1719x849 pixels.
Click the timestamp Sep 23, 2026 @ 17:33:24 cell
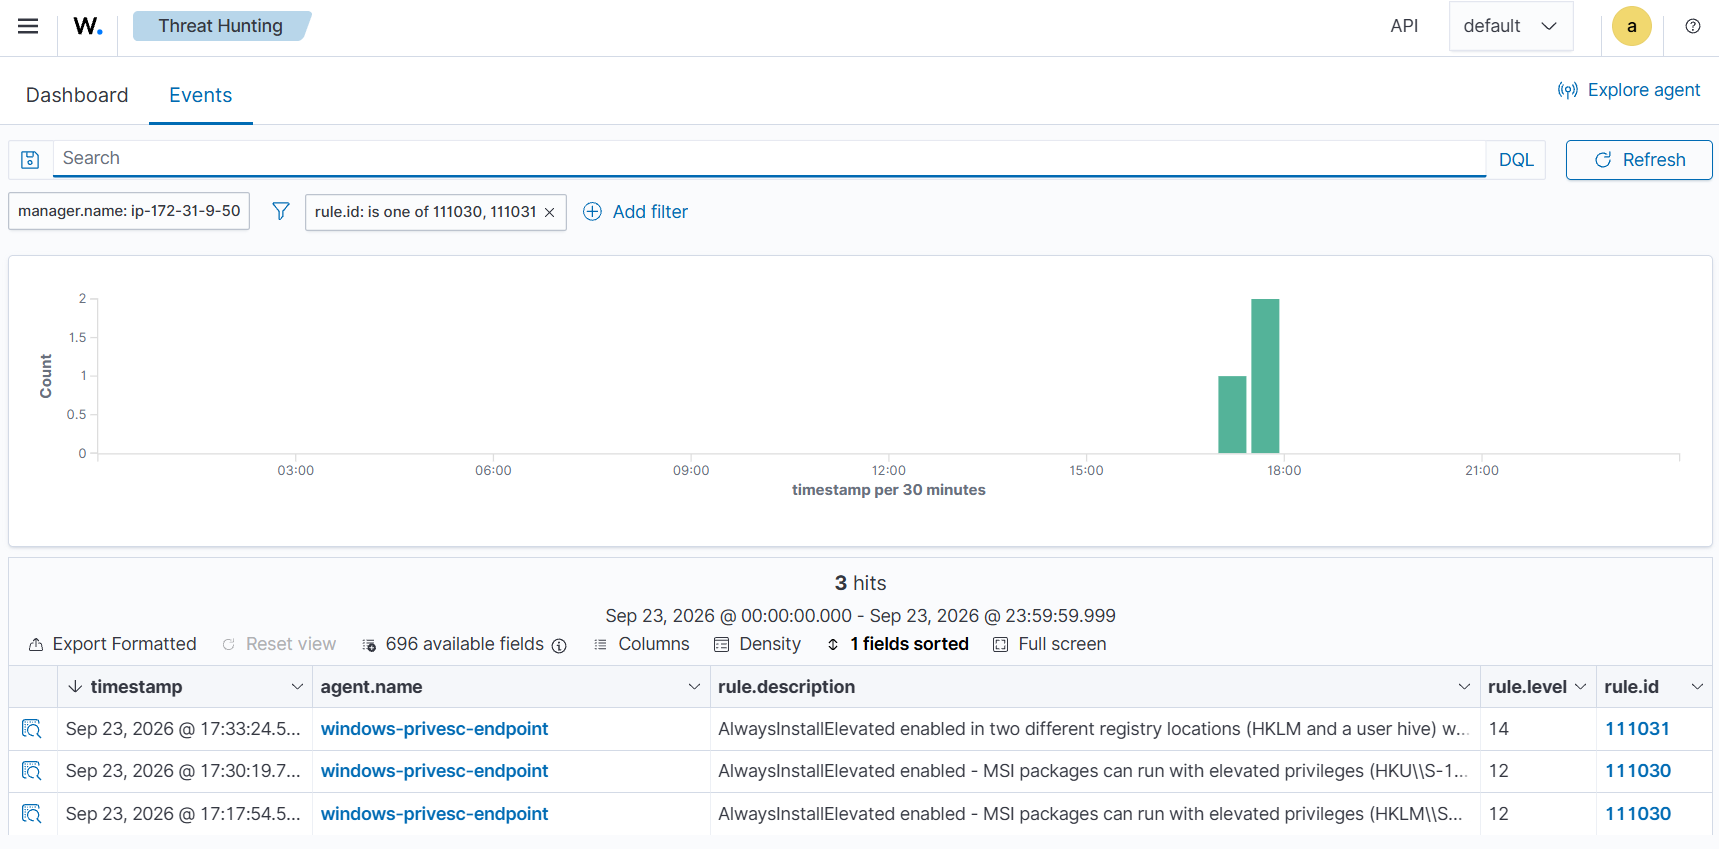(x=184, y=729)
